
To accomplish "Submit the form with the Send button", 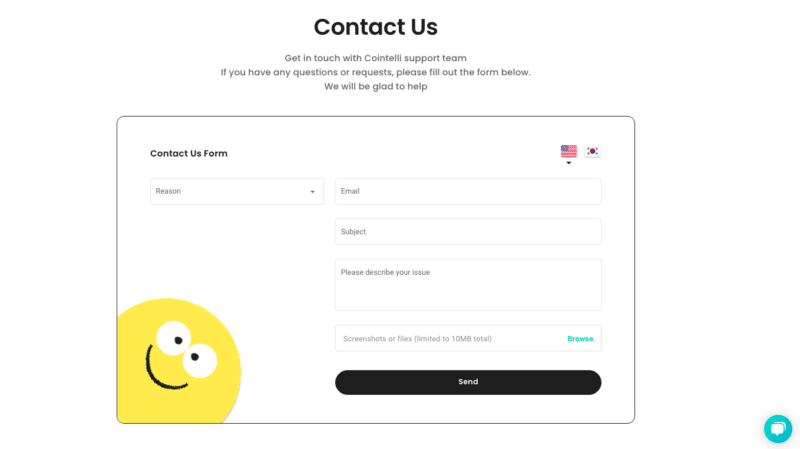I will 468,382.
